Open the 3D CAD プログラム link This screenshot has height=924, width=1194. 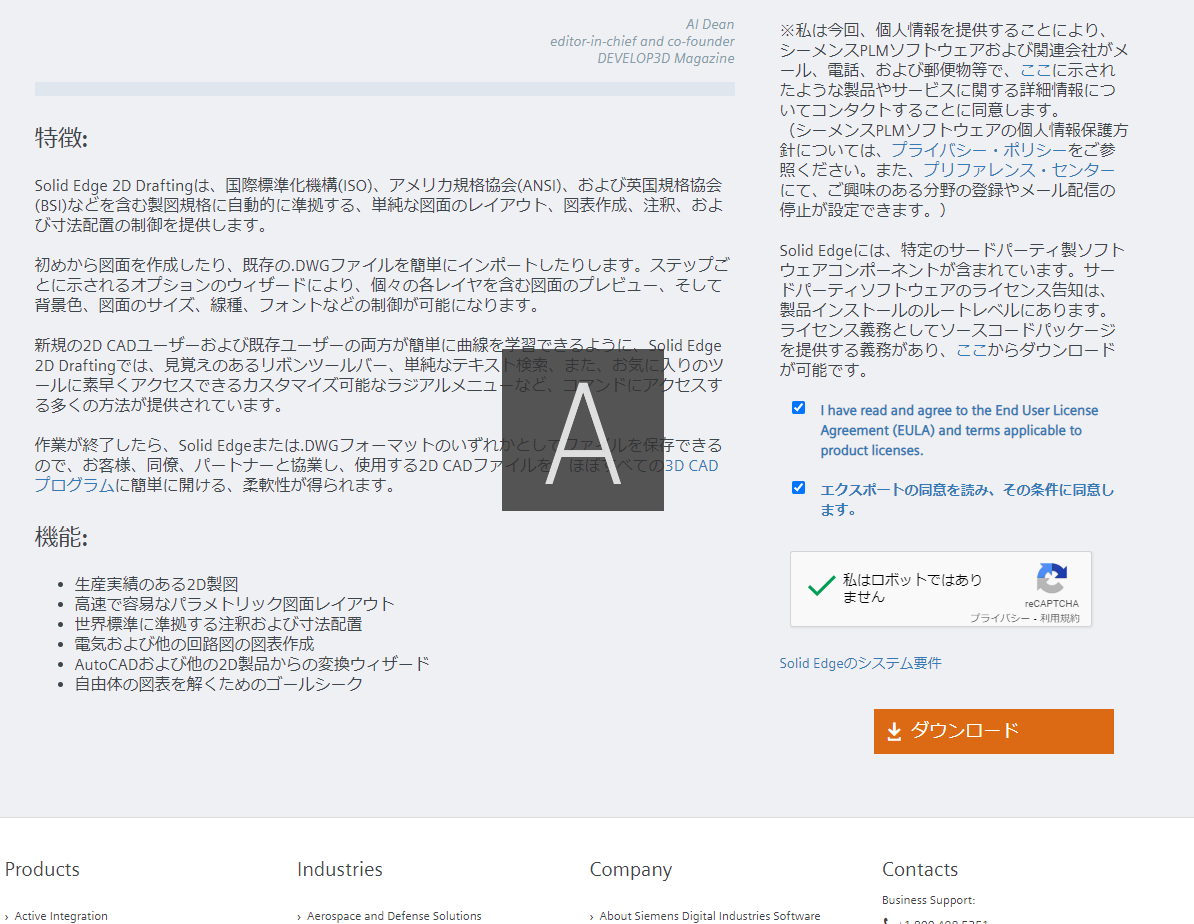coord(691,465)
